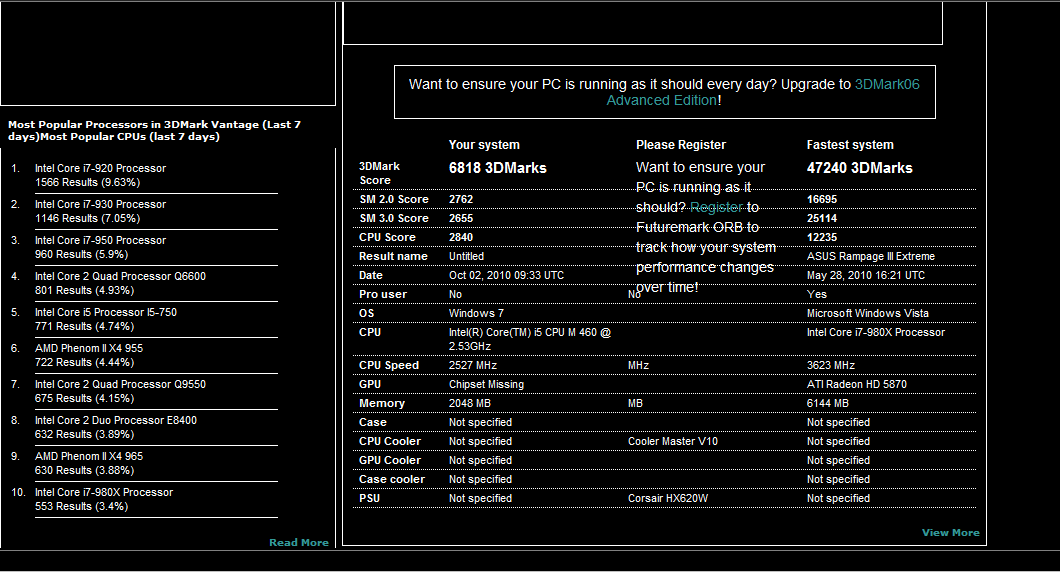
Task: Click memory value 6144 MB
Action: click(827, 403)
